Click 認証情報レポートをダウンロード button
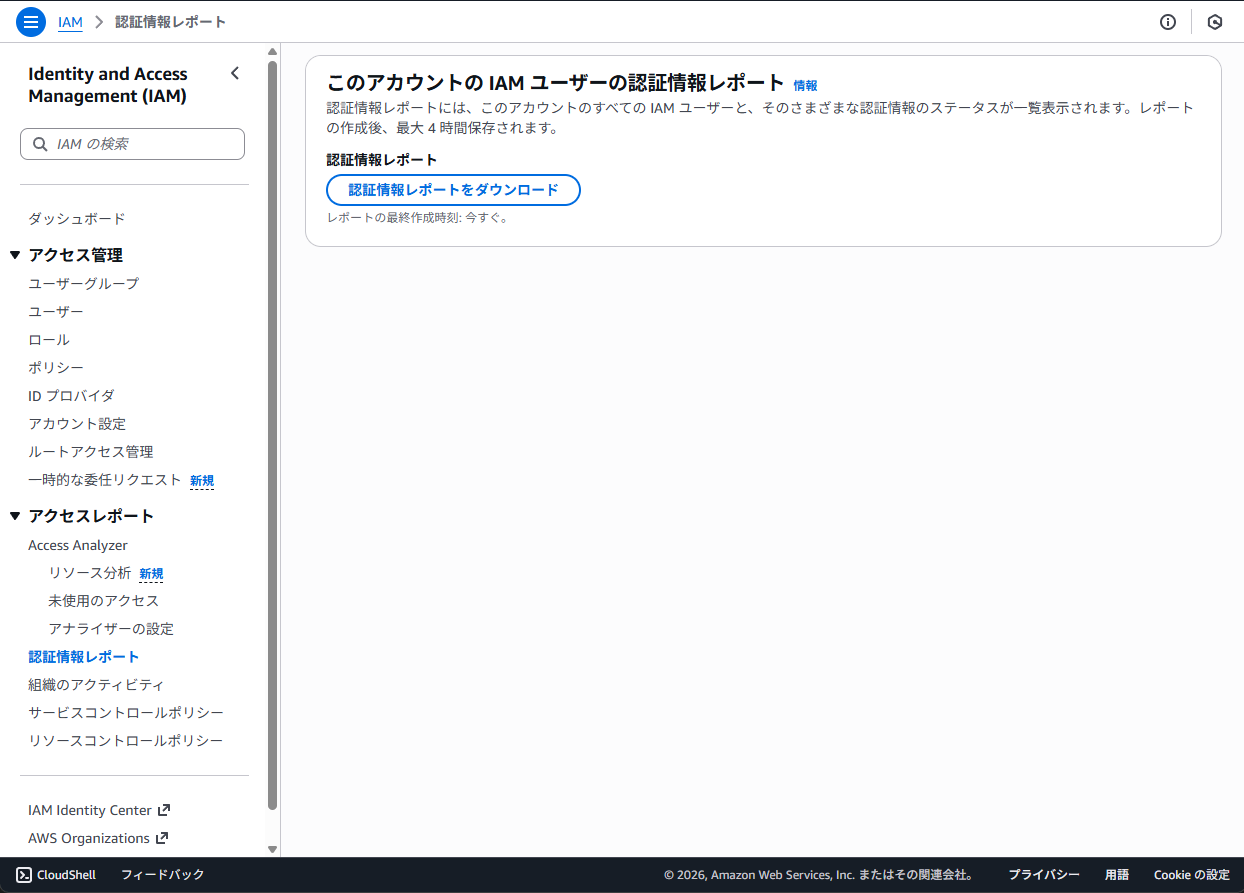 [454, 190]
